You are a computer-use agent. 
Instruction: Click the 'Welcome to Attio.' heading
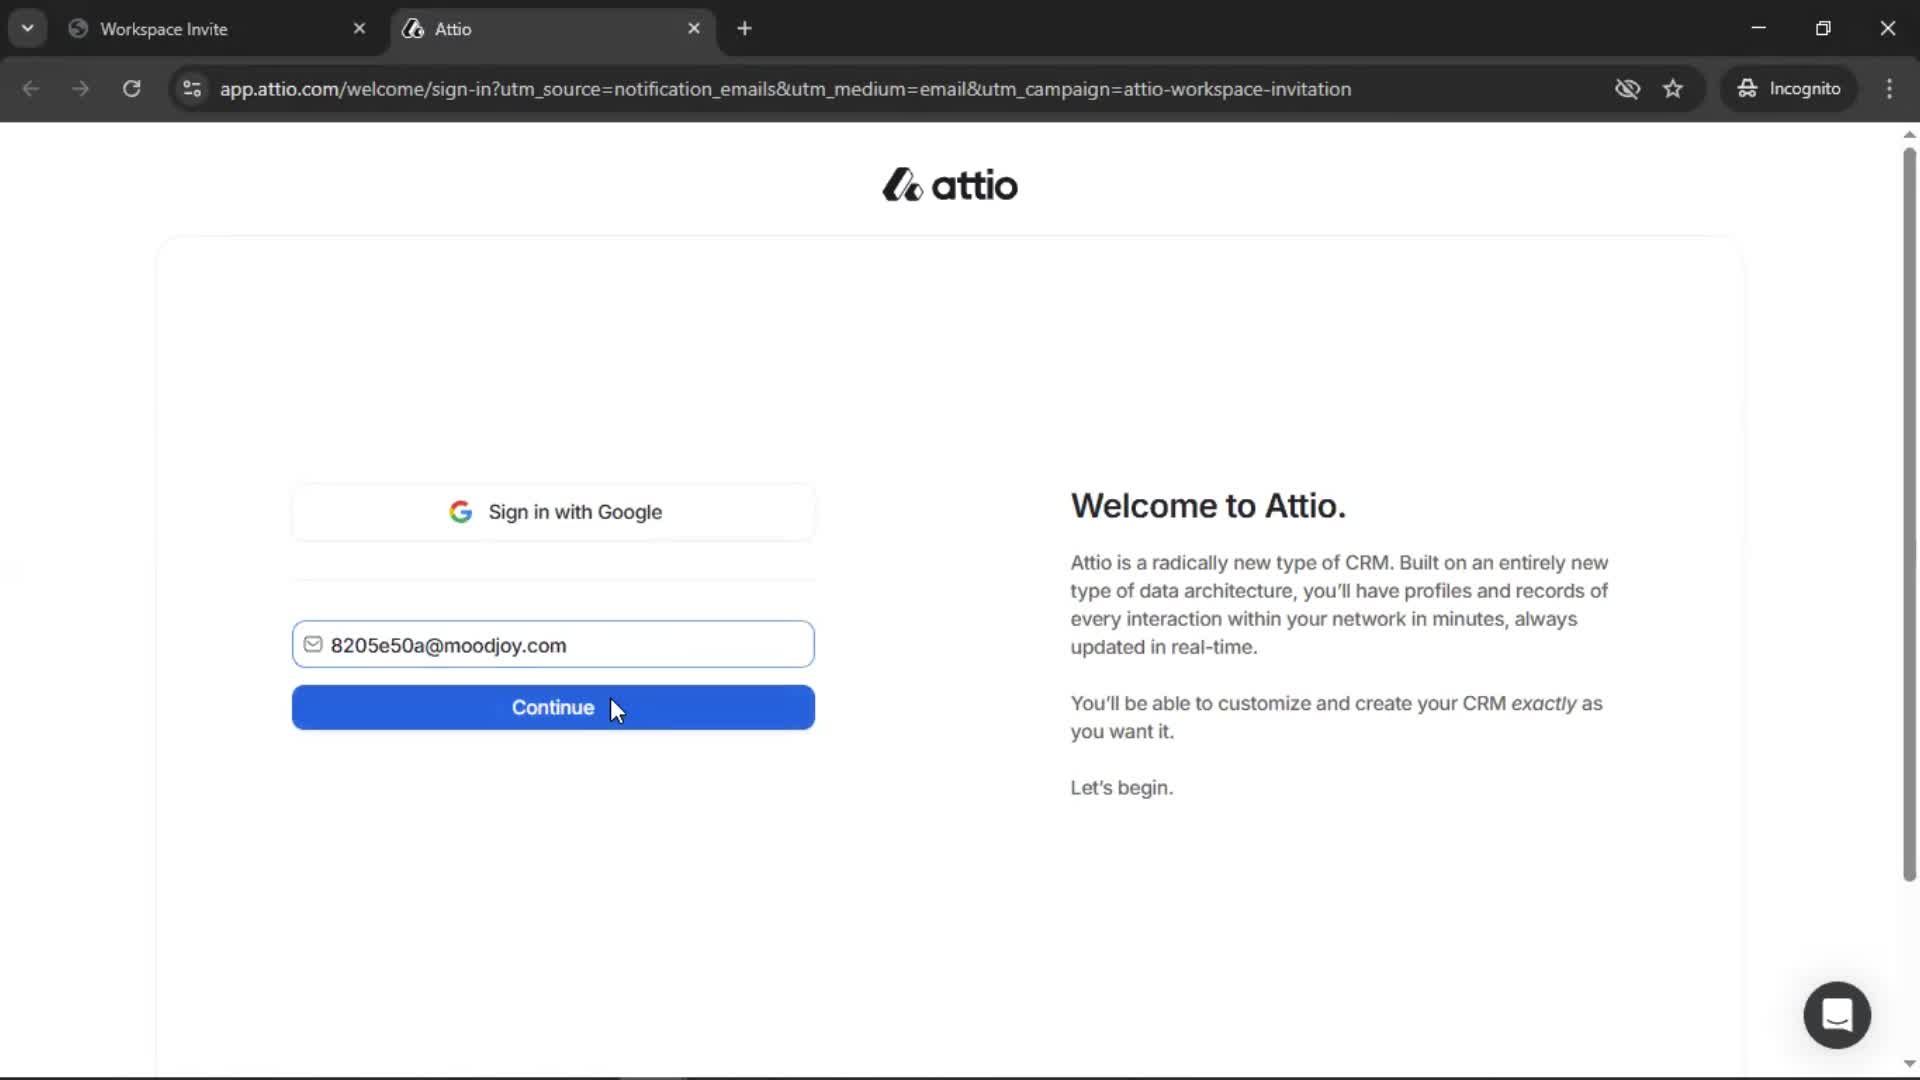1208,506
